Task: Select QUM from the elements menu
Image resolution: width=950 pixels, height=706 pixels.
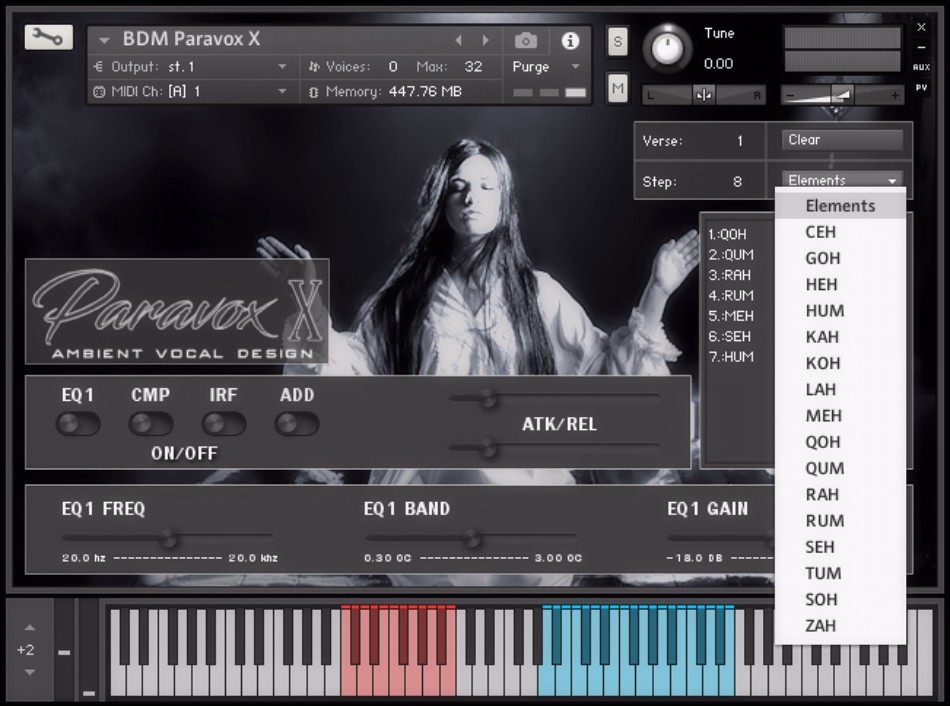Action: point(840,468)
